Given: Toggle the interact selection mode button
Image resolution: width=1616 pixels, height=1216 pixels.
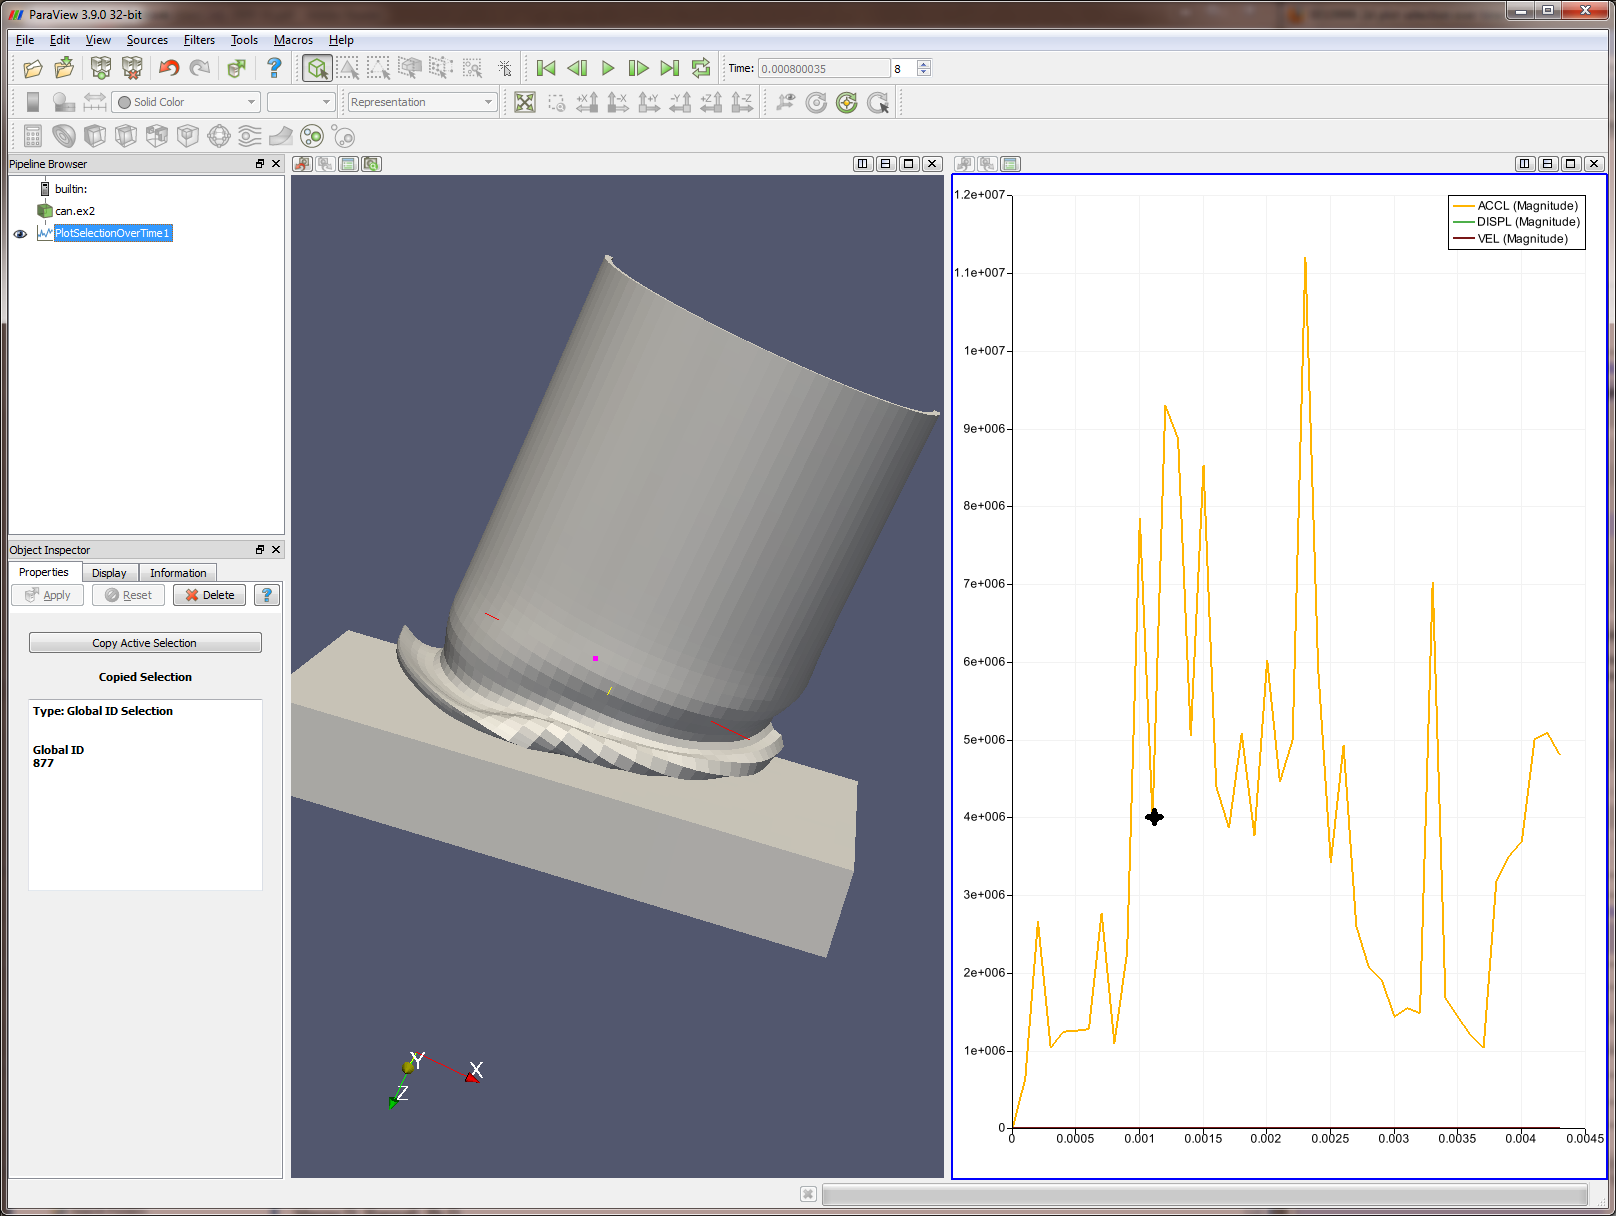Looking at the screenshot, I should click(317, 68).
